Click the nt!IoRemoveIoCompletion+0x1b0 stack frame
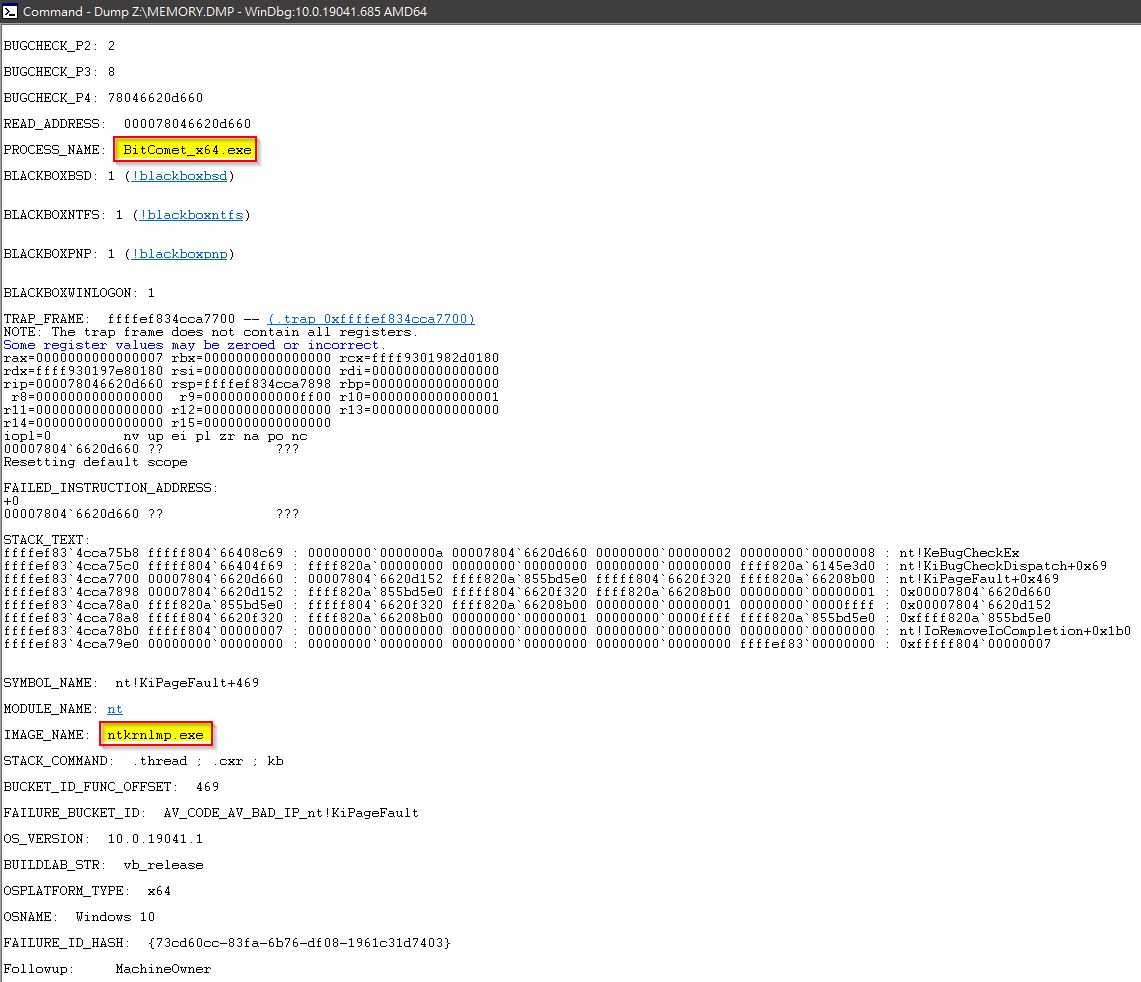The width and height of the screenshot is (1141, 982). pyautogui.click(x=1014, y=631)
